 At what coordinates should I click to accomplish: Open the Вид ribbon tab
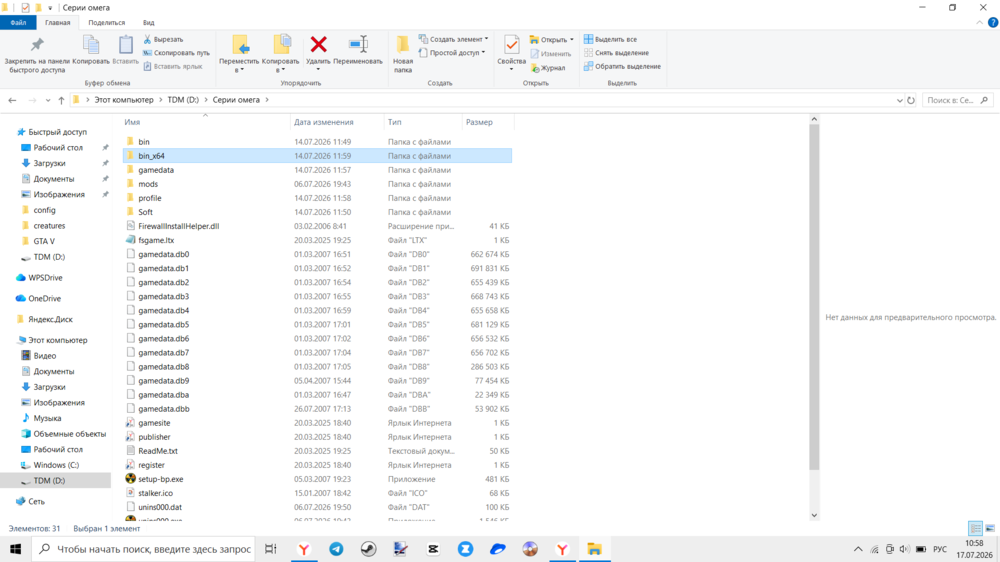click(x=149, y=22)
